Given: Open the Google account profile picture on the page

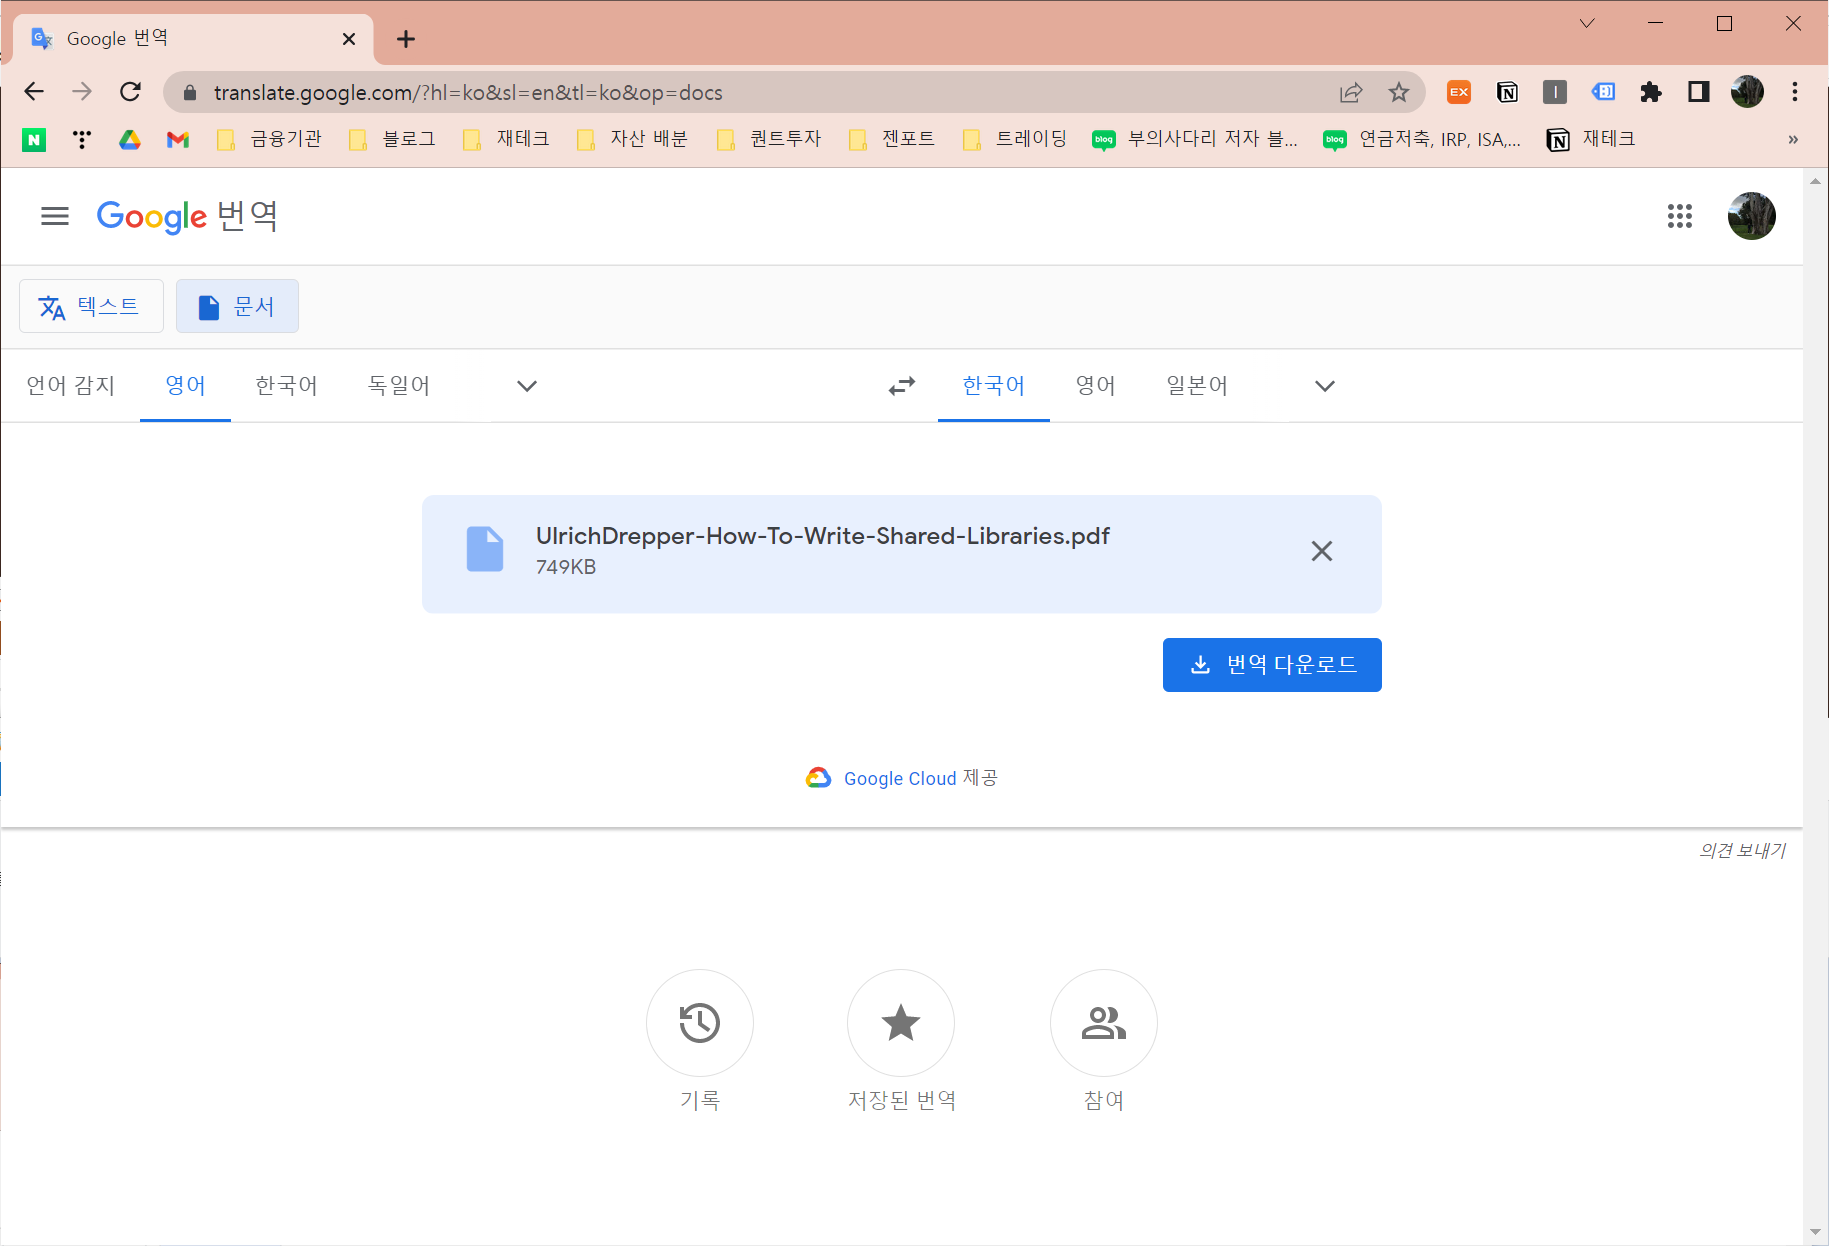Looking at the screenshot, I should tap(1752, 216).
